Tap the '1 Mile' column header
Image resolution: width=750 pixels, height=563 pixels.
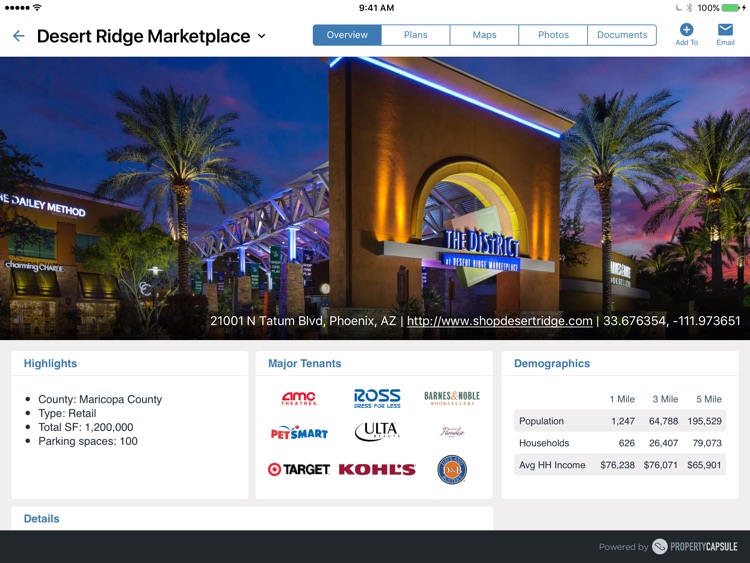coord(622,399)
